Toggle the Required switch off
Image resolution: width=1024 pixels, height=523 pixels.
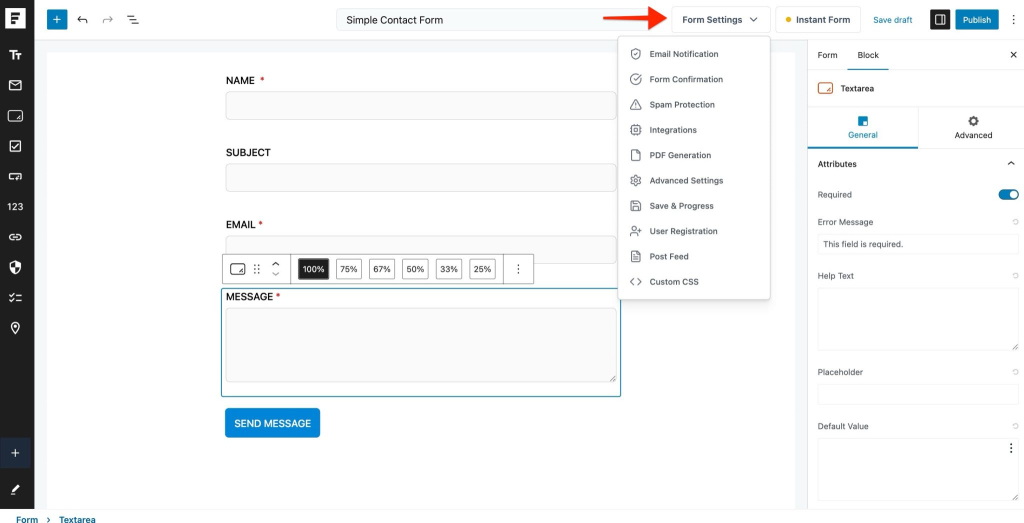click(1008, 195)
